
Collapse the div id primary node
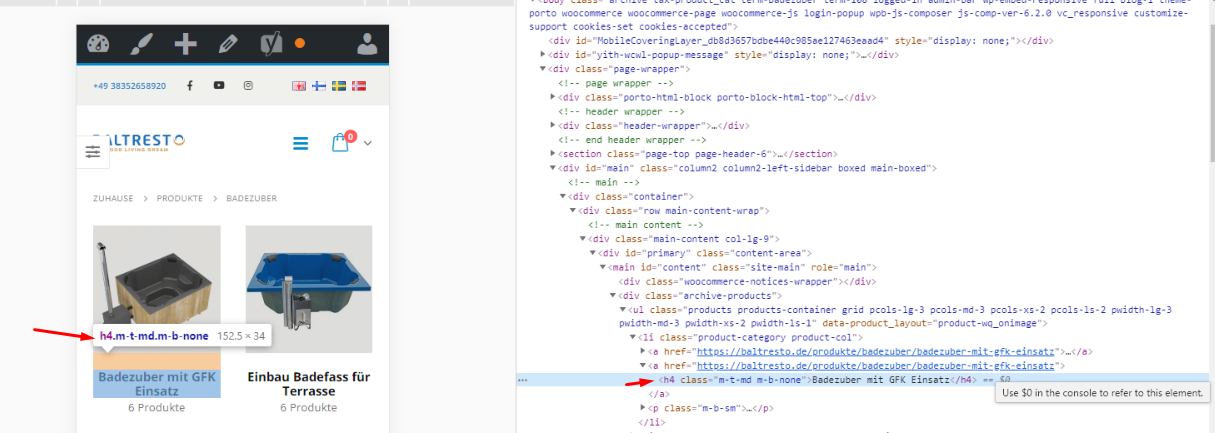[593, 253]
